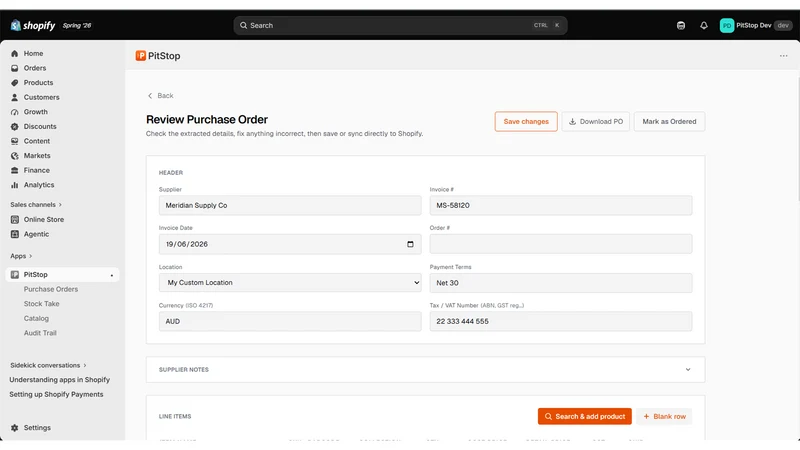Open Audit Trail submenu item

(40, 333)
